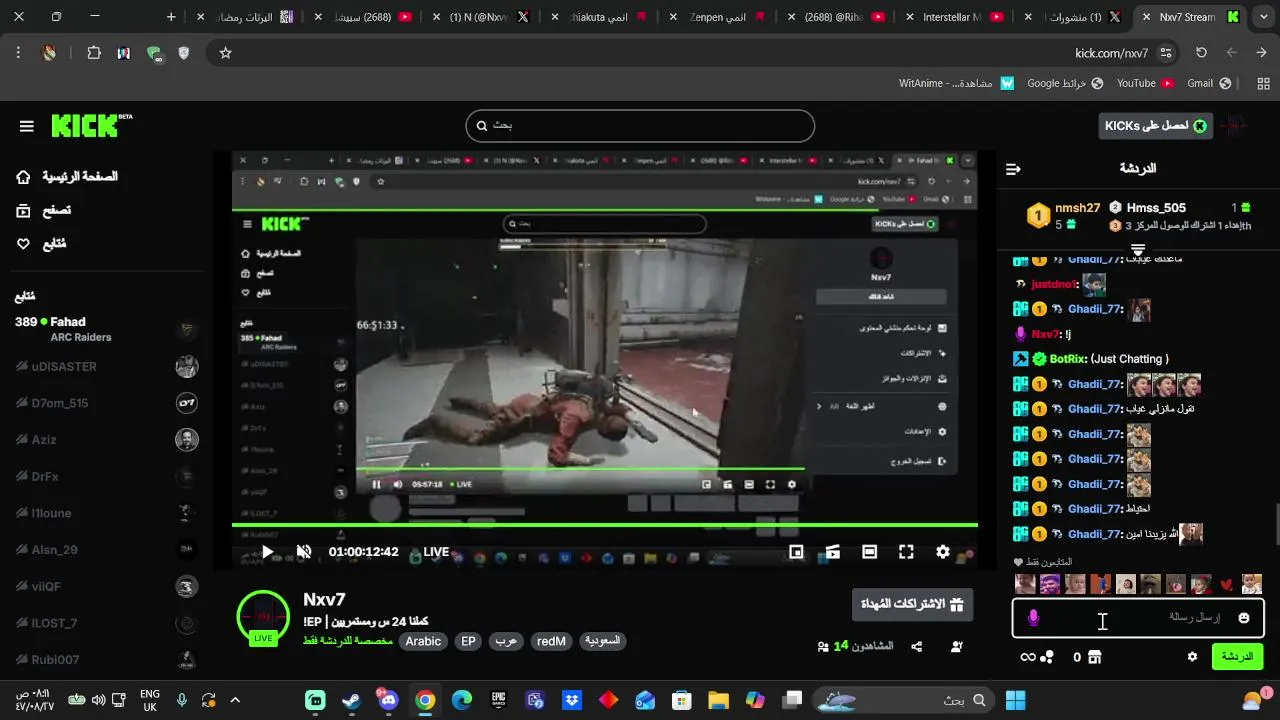1280x720 pixels.
Task: Select the السعودية tag
Action: pyautogui.click(x=603, y=642)
